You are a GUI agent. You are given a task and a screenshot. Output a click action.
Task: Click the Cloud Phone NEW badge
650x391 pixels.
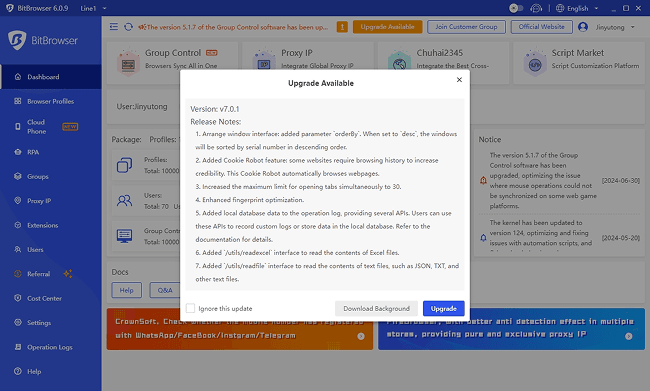(70, 126)
